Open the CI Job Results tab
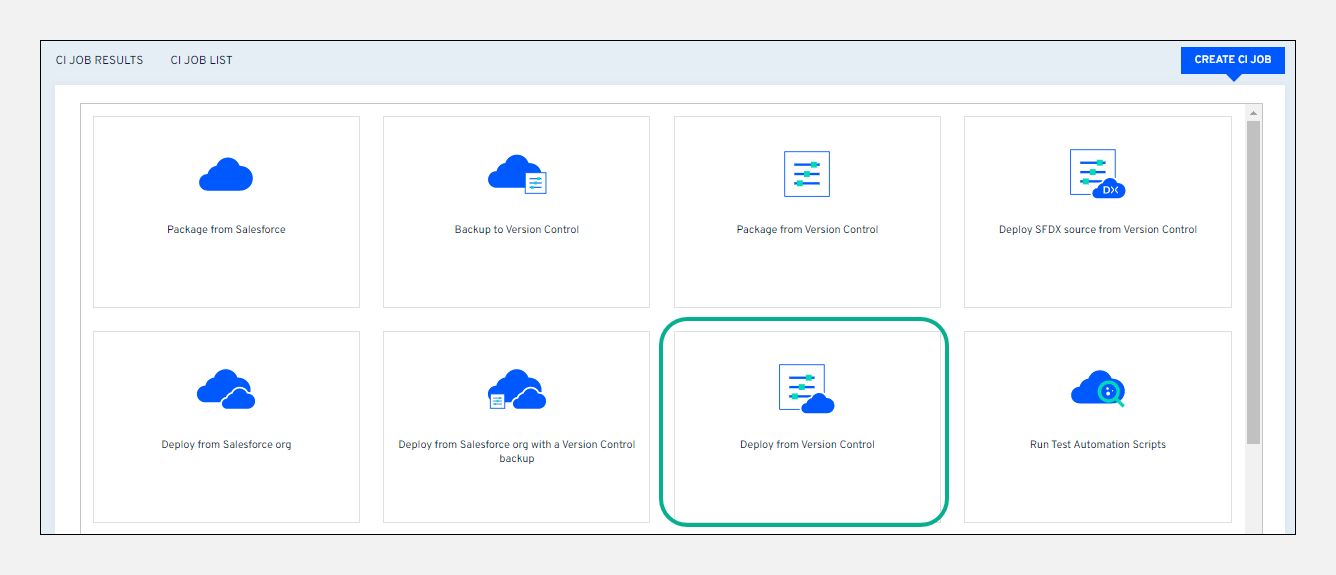 coord(99,60)
